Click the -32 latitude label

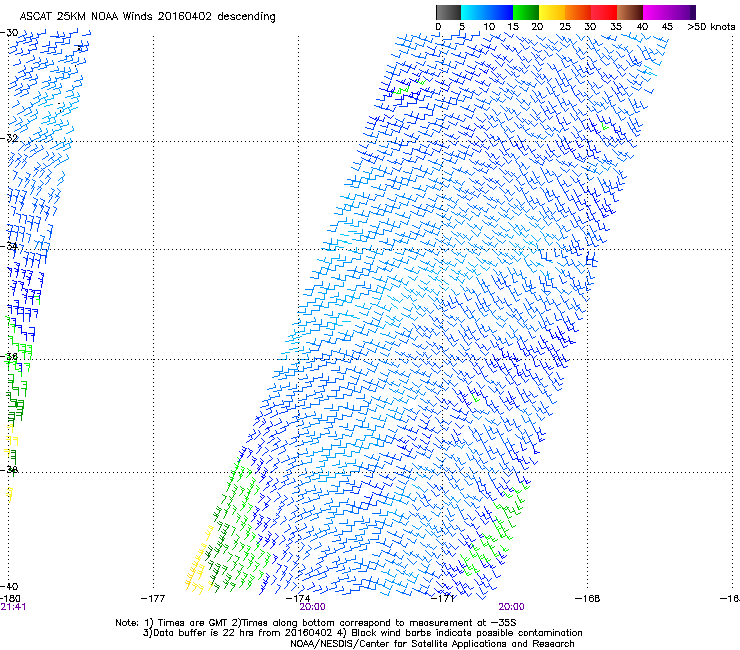[x=9, y=138]
